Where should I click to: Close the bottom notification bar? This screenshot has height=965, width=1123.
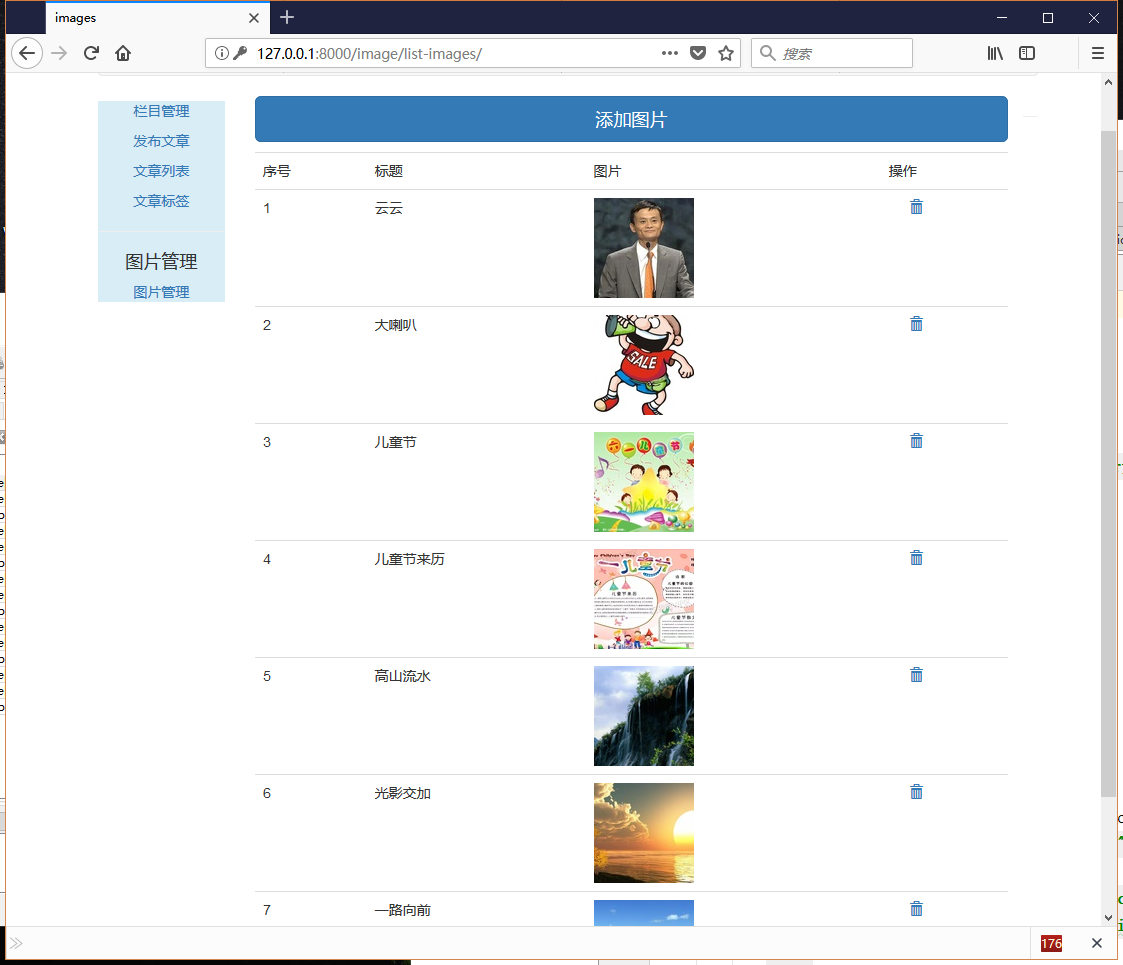(1097, 943)
